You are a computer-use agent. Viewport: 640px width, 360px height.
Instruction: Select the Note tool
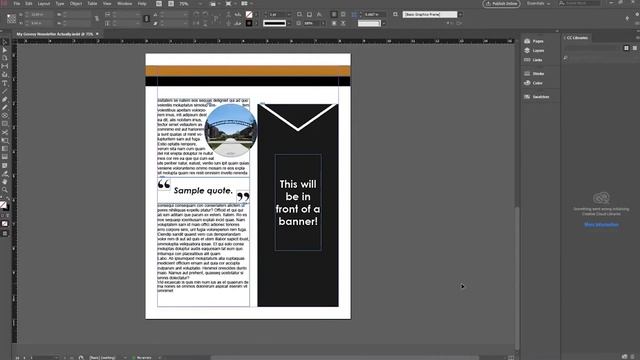(4, 166)
